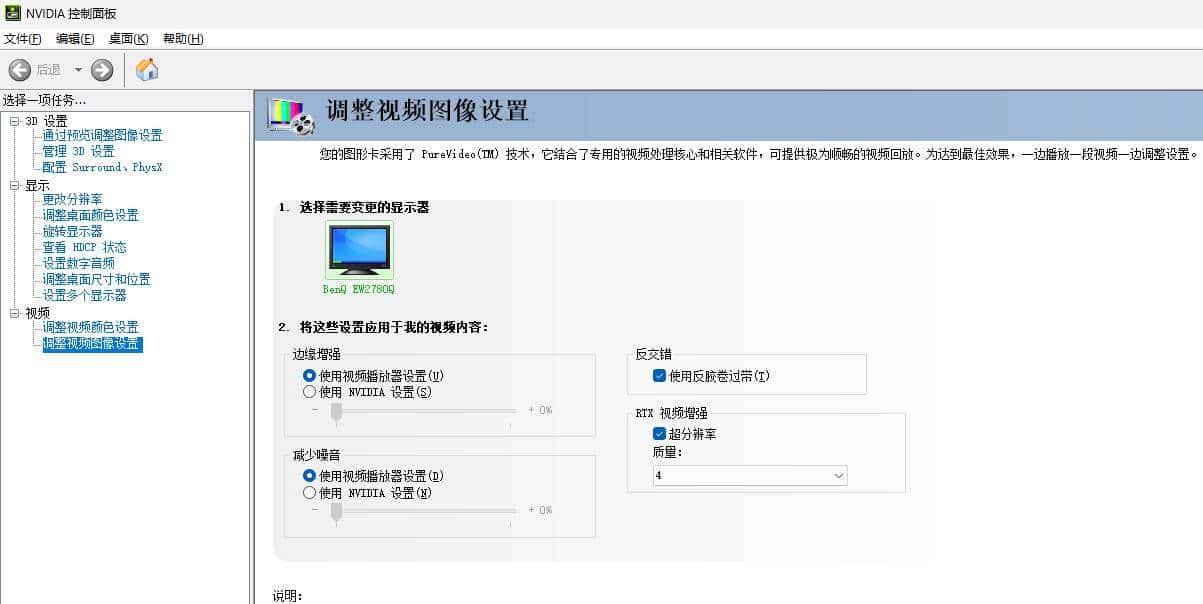Open the 质量 dropdown showing value 4
Image resolution: width=1203 pixels, height=604 pixels.
coord(839,476)
